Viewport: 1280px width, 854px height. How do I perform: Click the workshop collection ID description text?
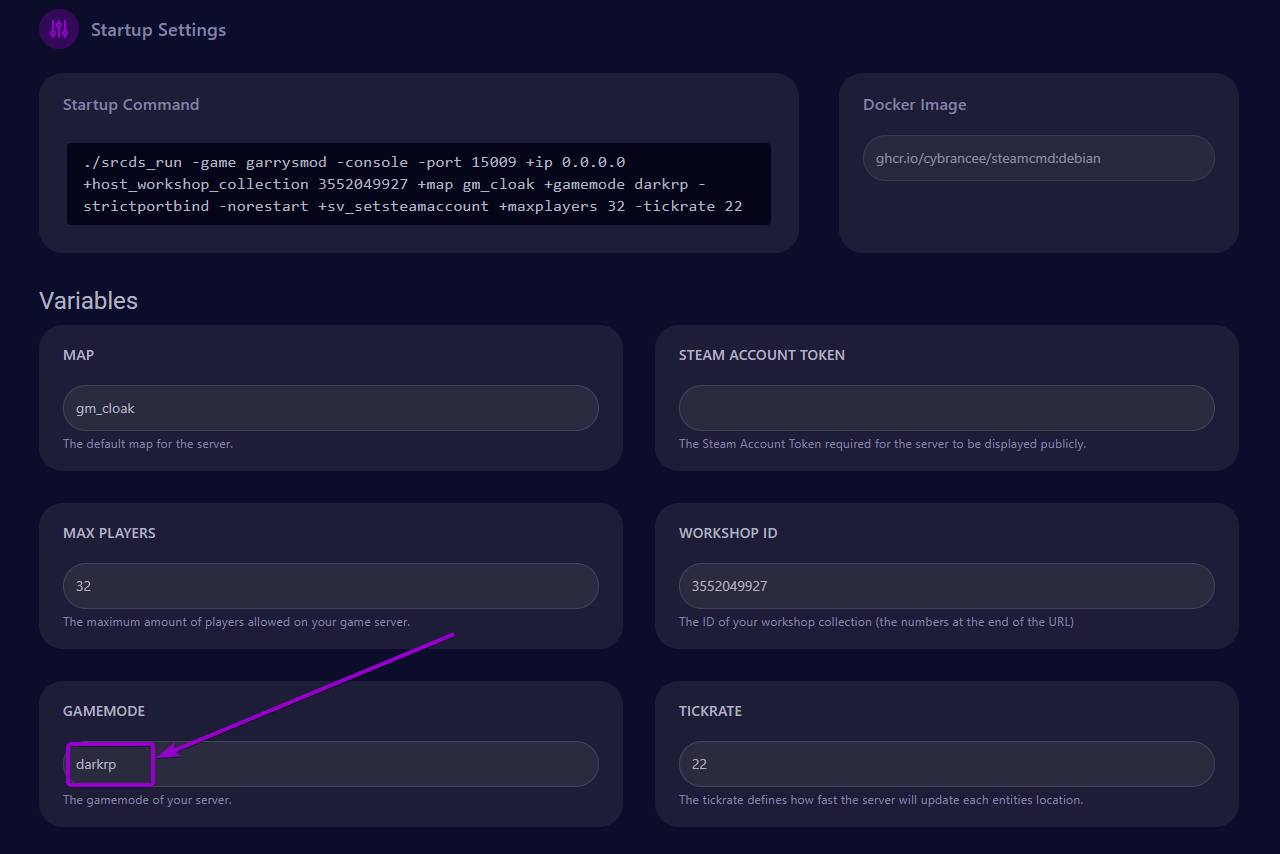pos(876,622)
